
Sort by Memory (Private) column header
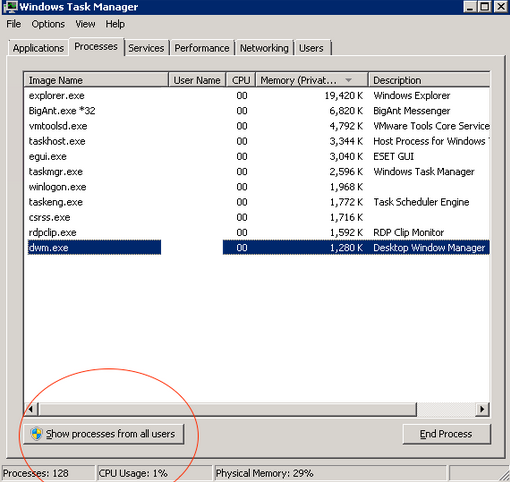pos(312,80)
